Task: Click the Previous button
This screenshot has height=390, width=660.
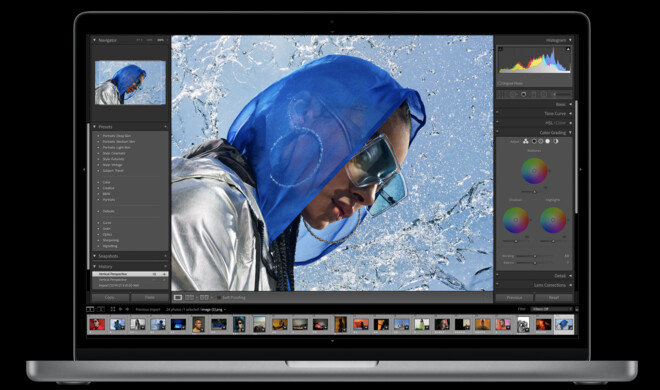Action: [x=514, y=297]
